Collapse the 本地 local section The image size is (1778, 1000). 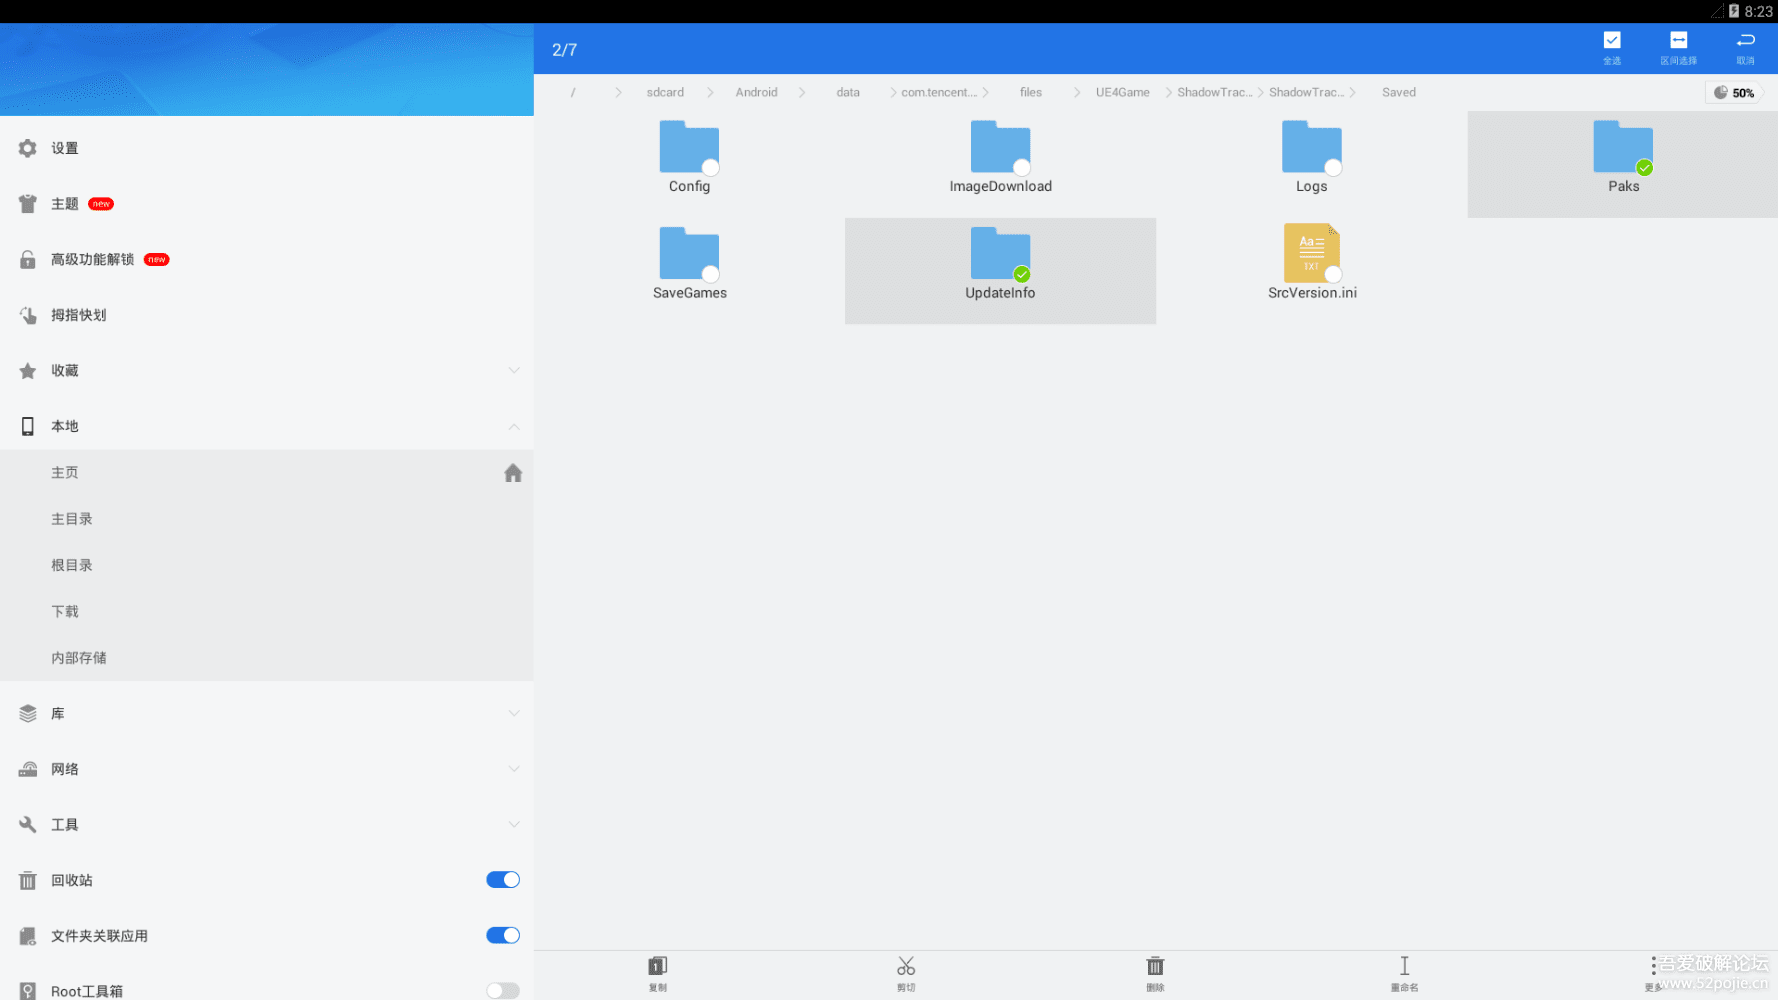pyautogui.click(x=514, y=427)
